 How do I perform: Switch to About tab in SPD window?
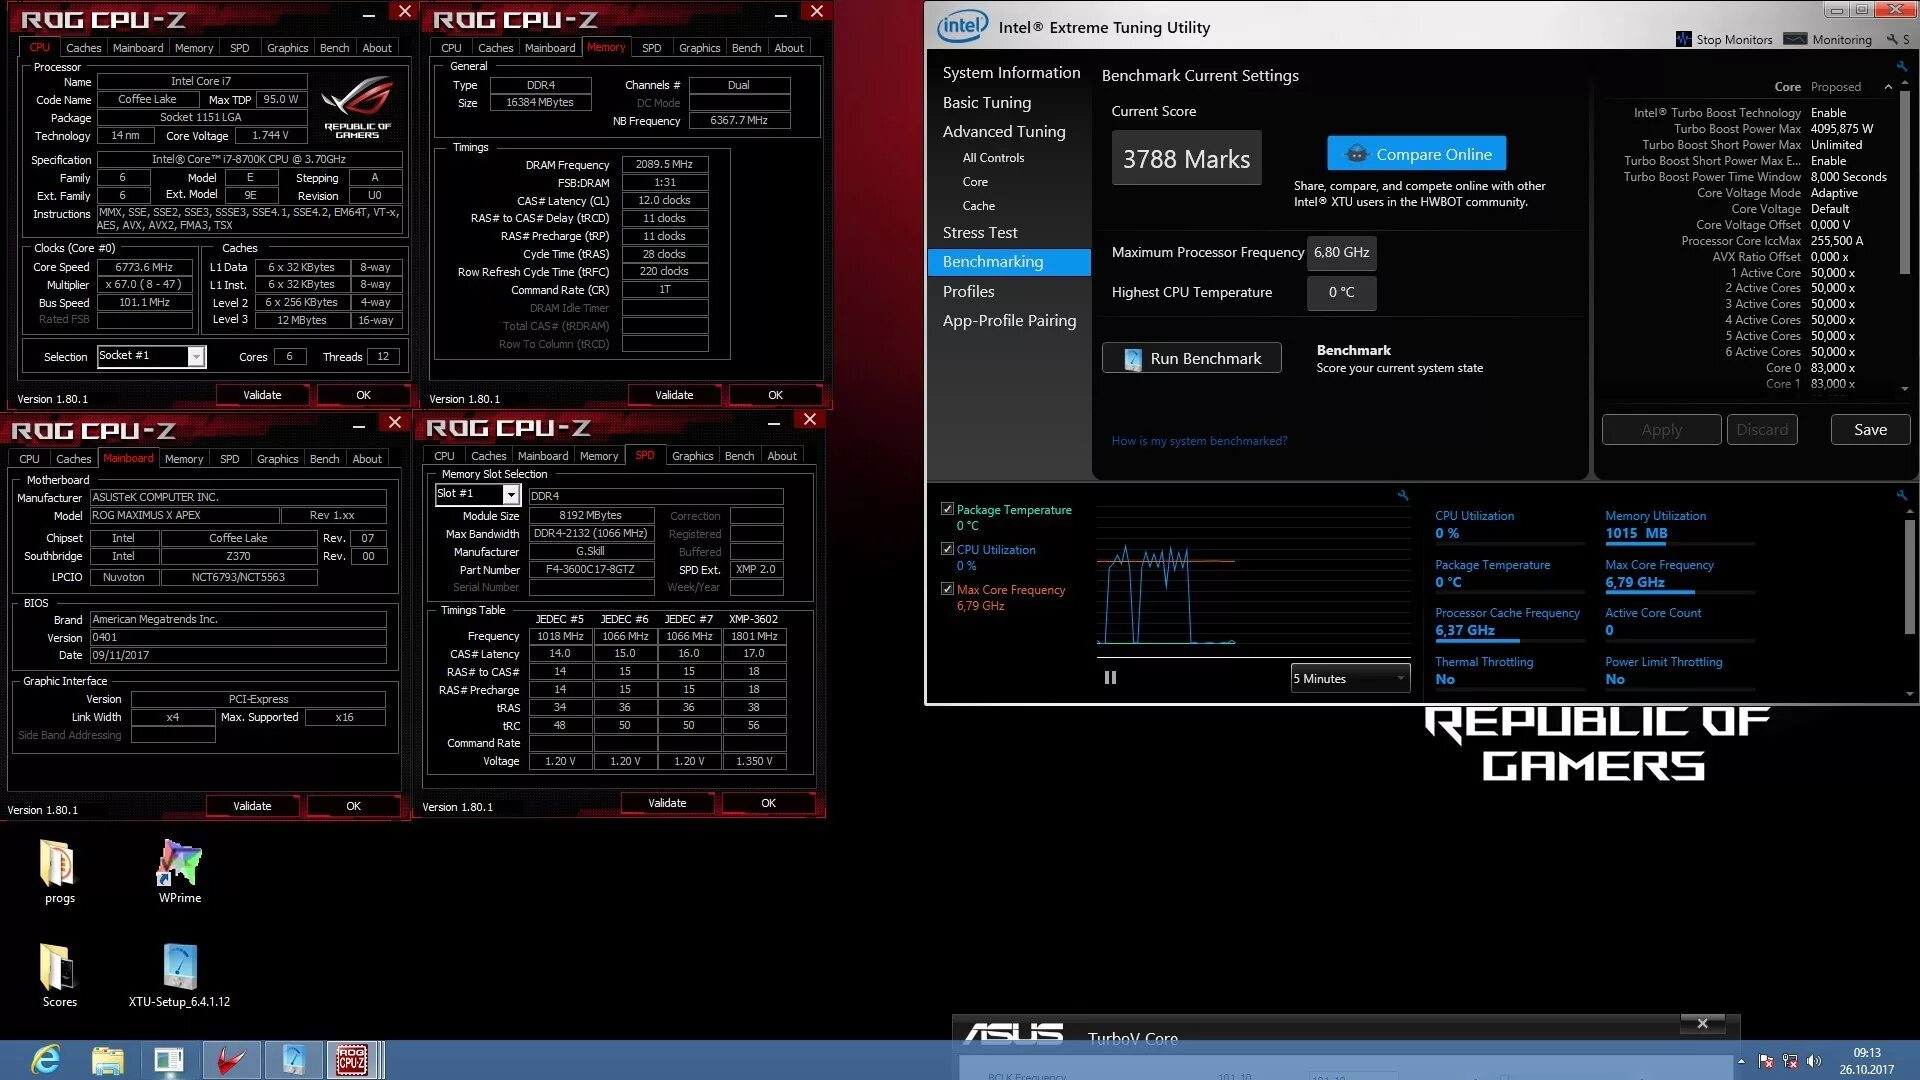click(x=782, y=455)
